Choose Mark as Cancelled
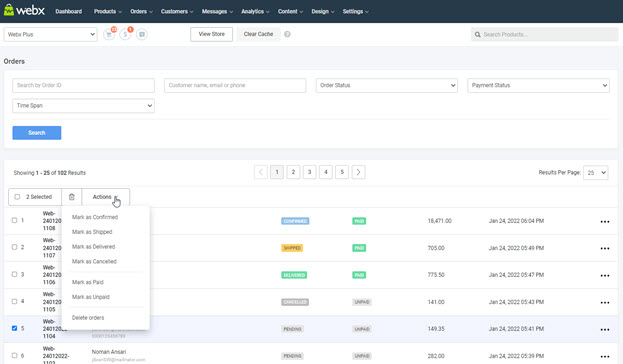 click(94, 261)
